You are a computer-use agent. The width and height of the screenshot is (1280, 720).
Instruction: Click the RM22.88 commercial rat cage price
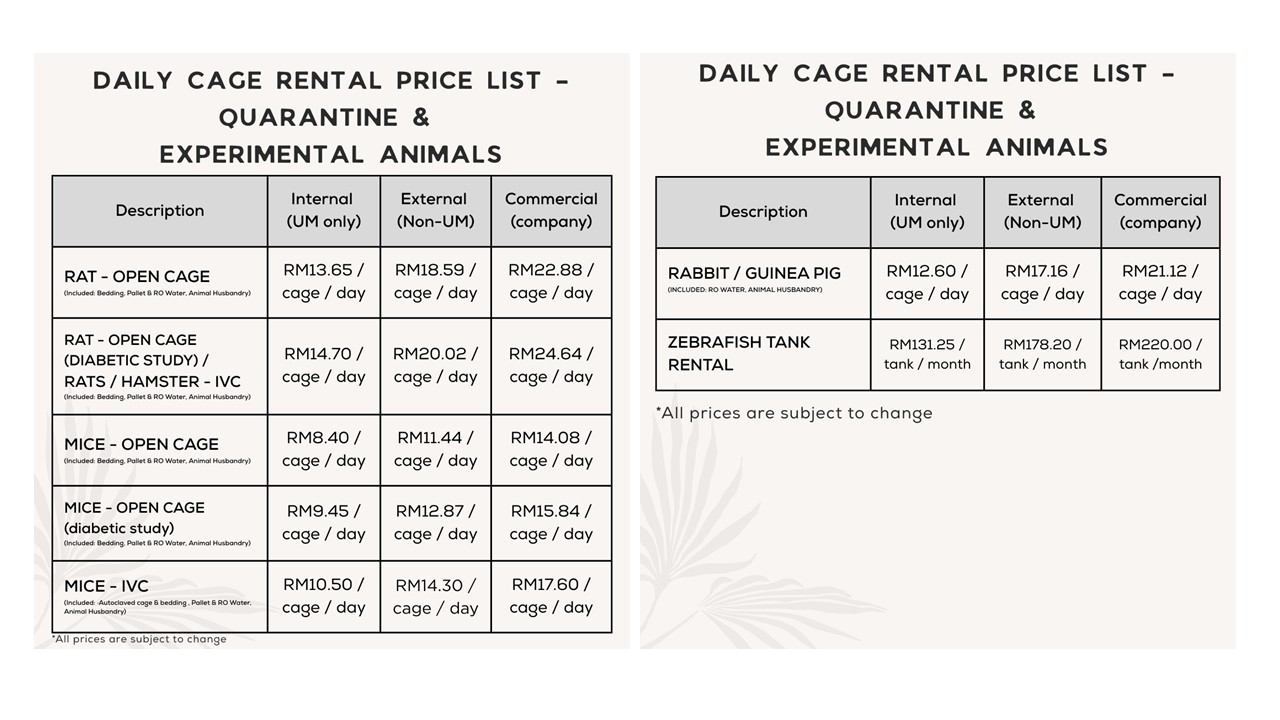(551, 281)
